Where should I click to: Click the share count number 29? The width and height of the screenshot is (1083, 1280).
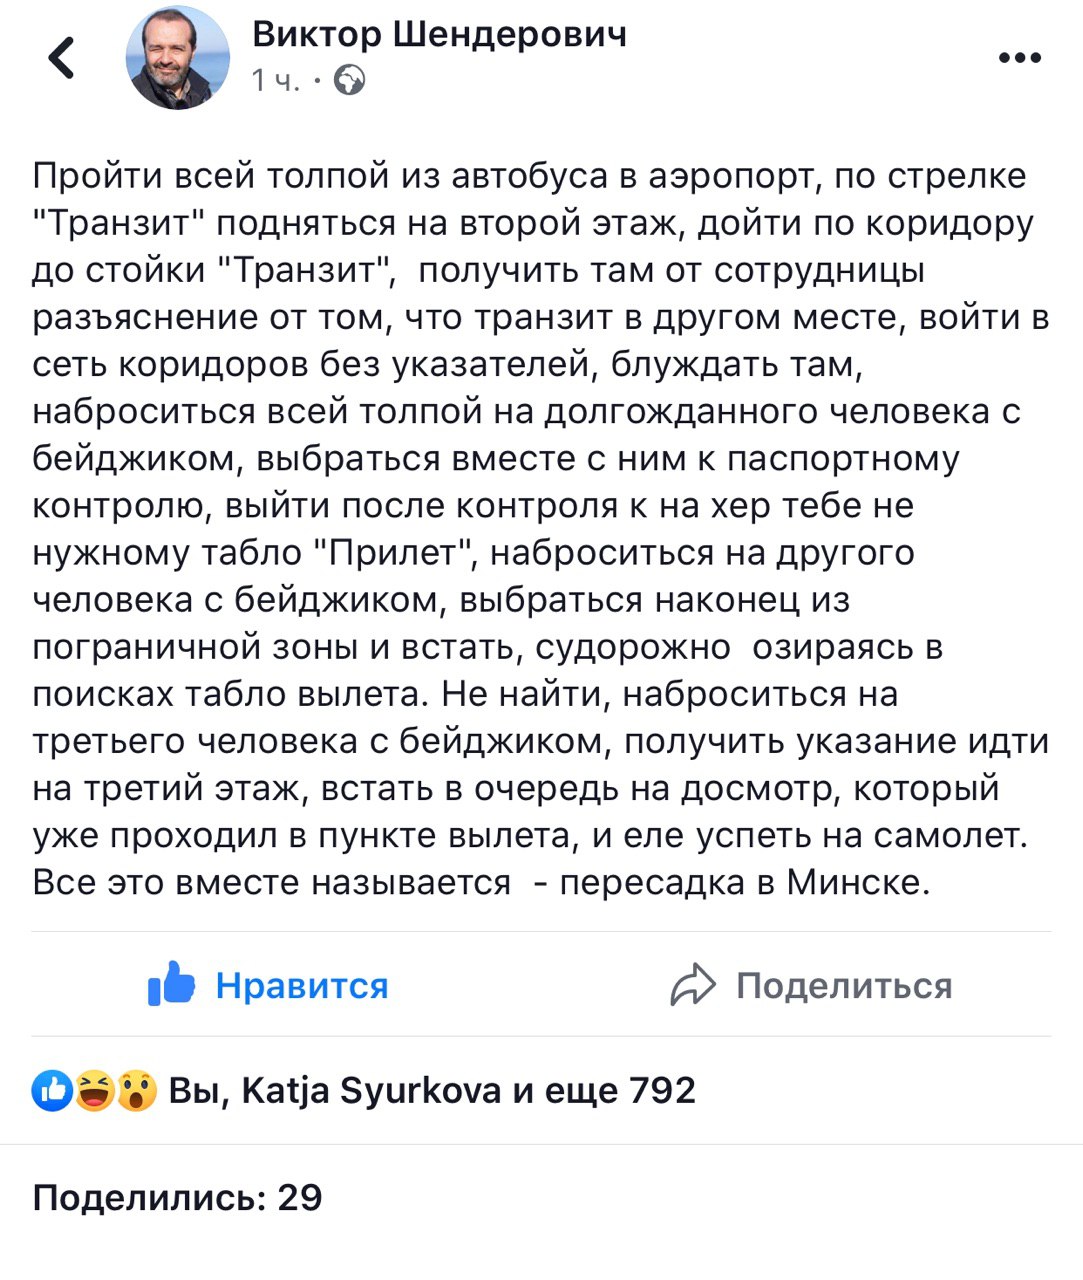click(x=299, y=1197)
